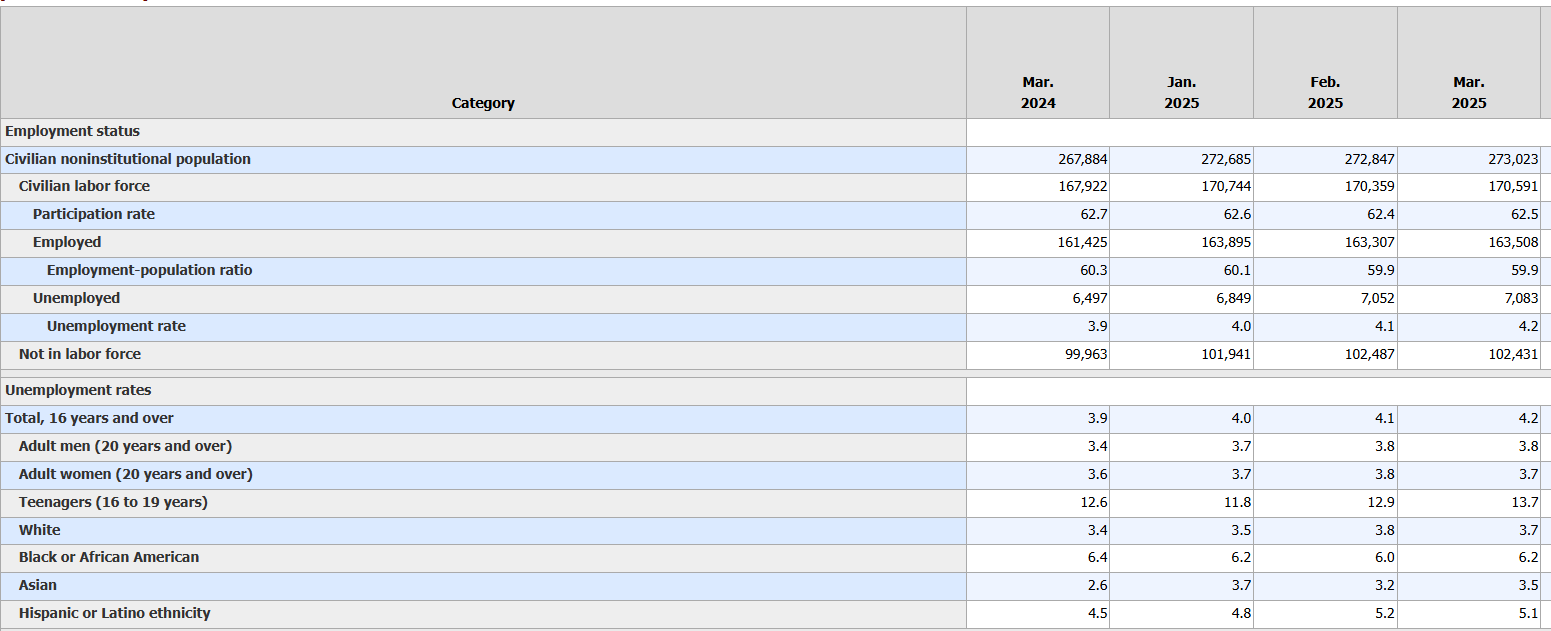Select the Mar. 2024 column header
The image size is (1551, 631).
click(x=1038, y=93)
